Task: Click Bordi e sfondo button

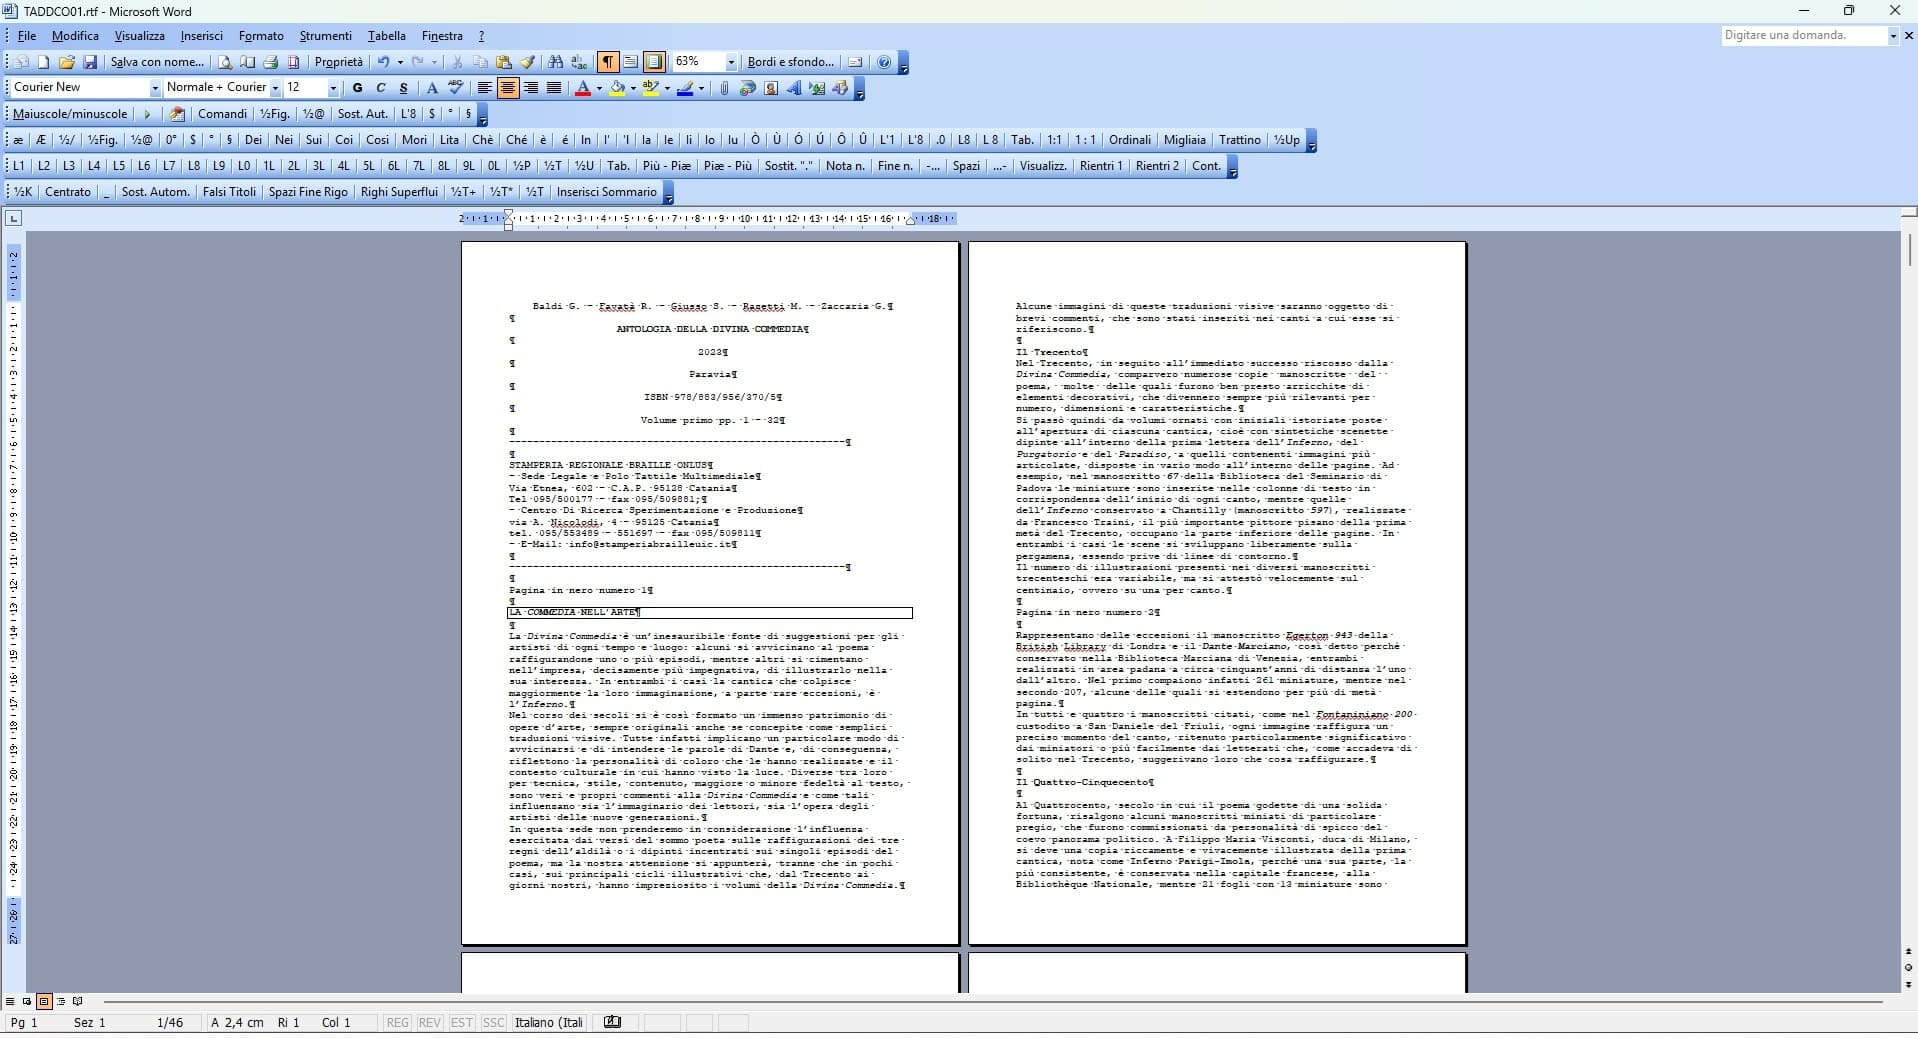Action: pos(790,62)
